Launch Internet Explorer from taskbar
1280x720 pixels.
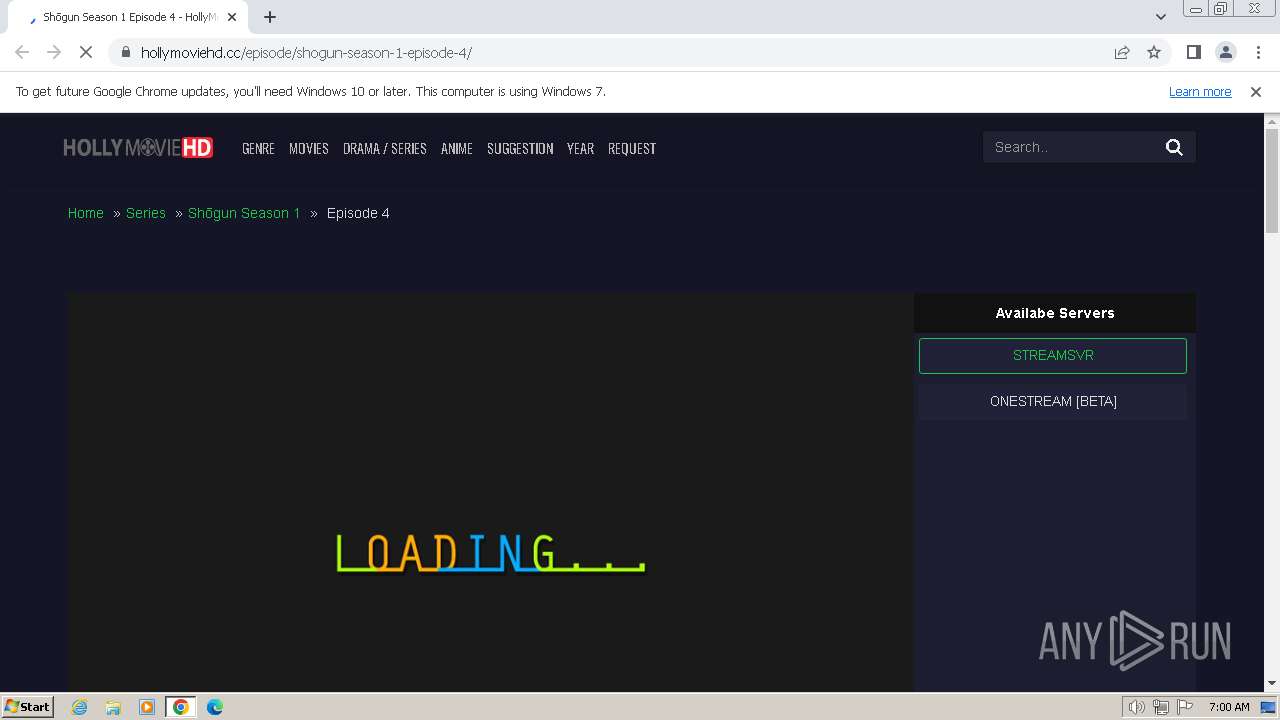click(79, 706)
